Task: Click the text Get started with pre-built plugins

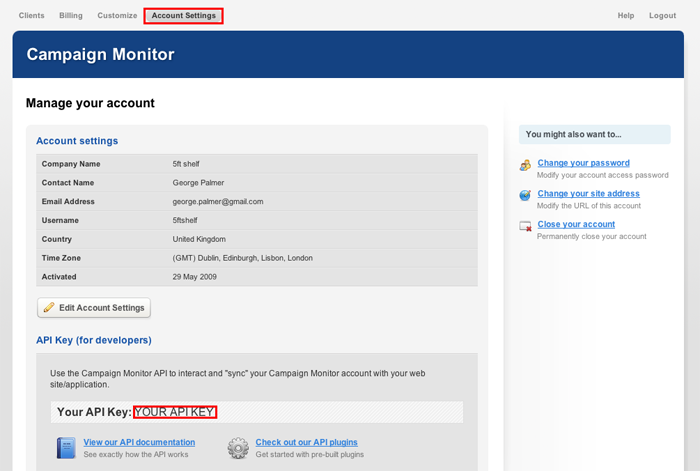Action: [x=309, y=454]
